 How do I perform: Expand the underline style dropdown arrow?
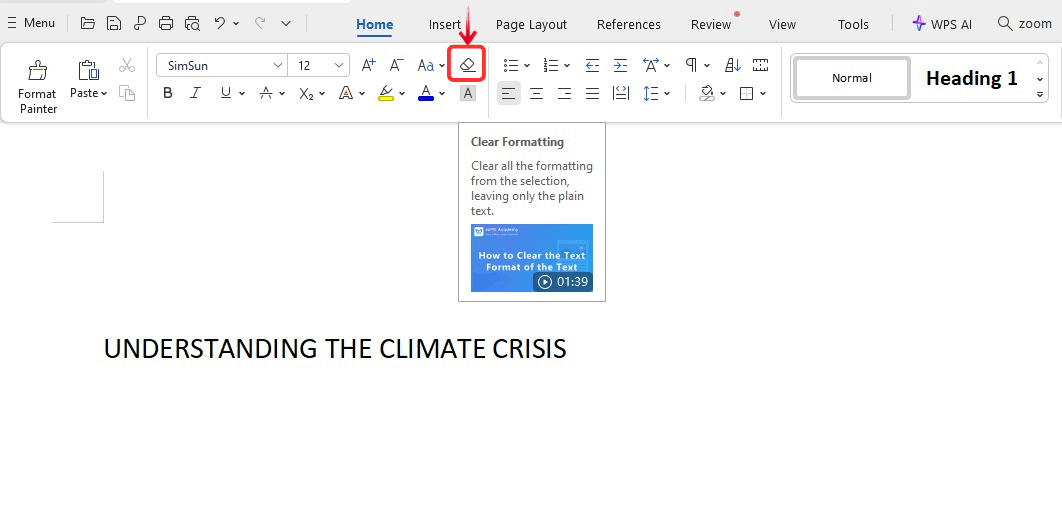pos(241,93)
